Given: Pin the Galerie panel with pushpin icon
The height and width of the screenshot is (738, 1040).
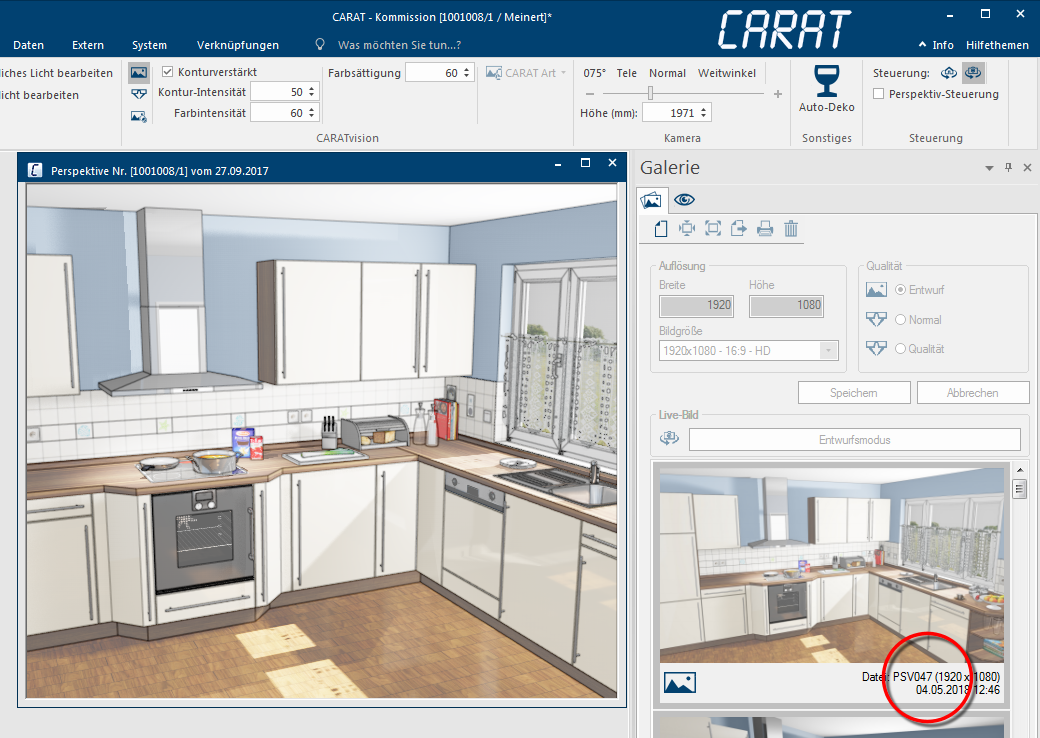Looking at the screenshot, I should coord(1008,168).
